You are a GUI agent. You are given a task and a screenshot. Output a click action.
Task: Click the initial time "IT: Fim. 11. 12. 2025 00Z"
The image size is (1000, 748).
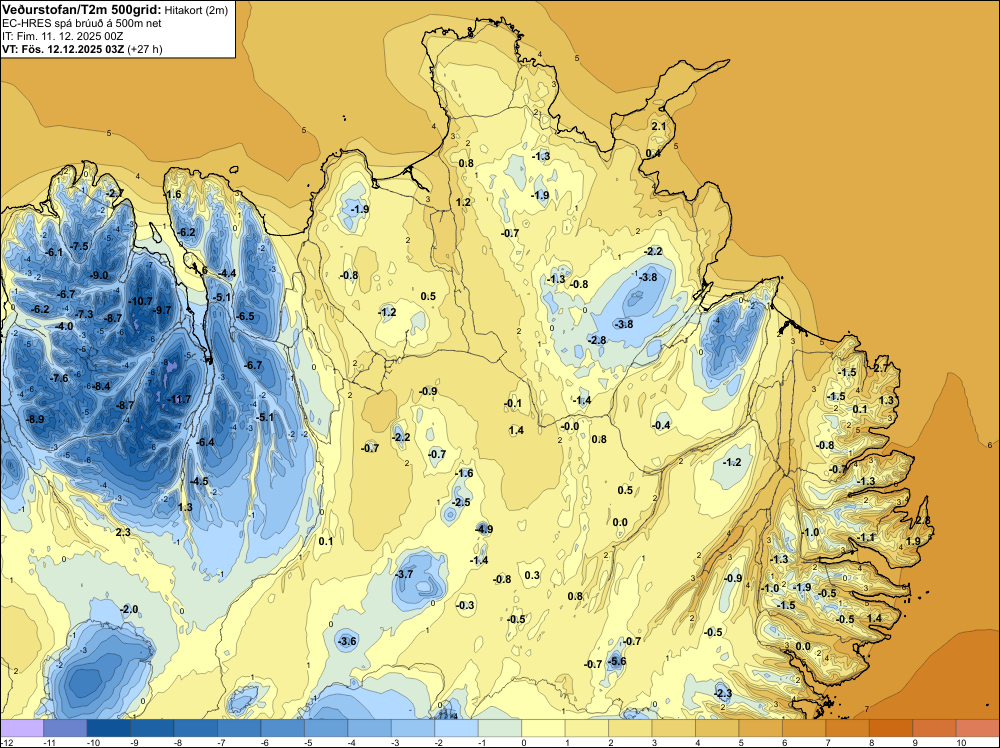click(62, 36)
